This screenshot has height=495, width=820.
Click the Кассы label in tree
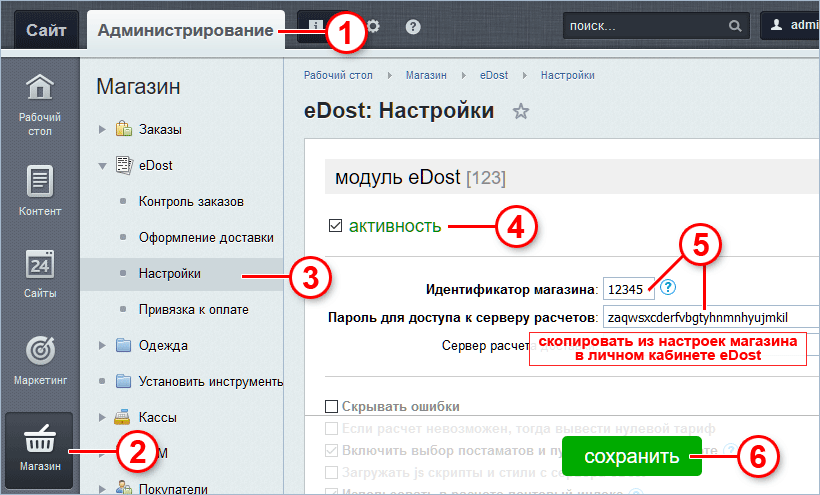point(157,417)
